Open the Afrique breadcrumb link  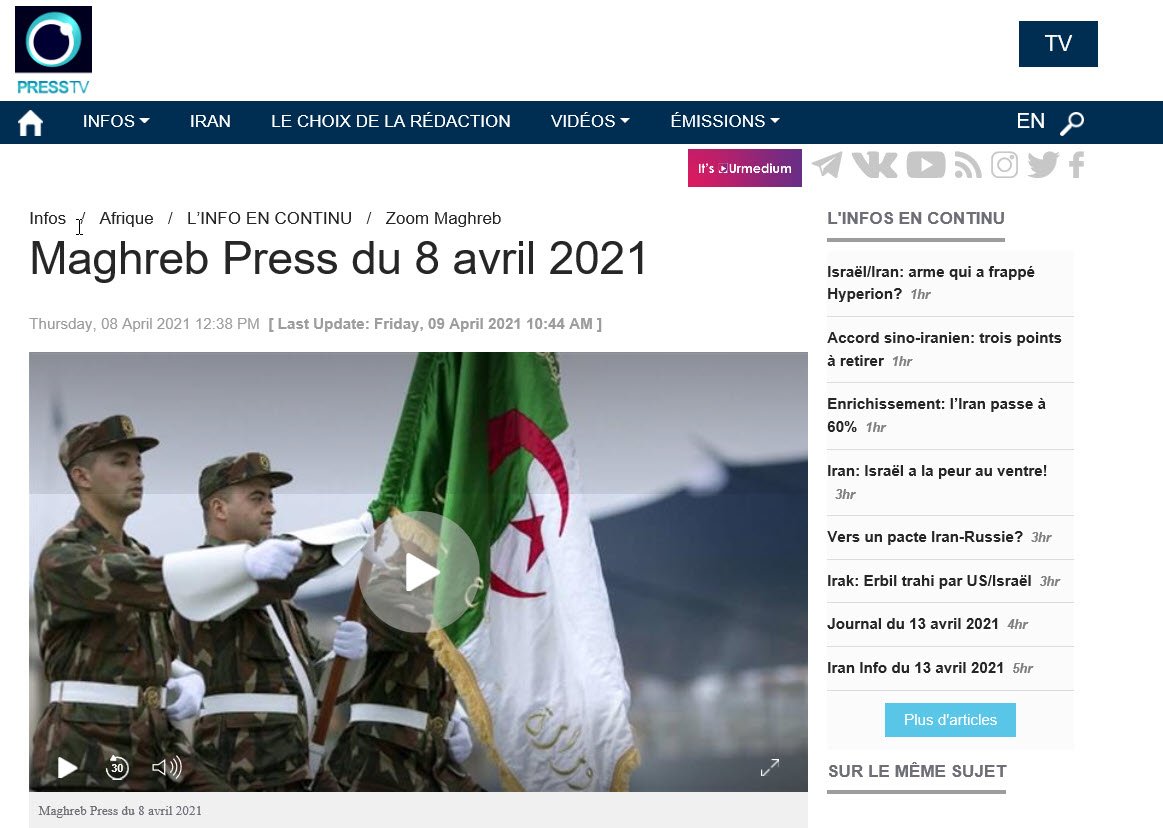pos(126,218)
